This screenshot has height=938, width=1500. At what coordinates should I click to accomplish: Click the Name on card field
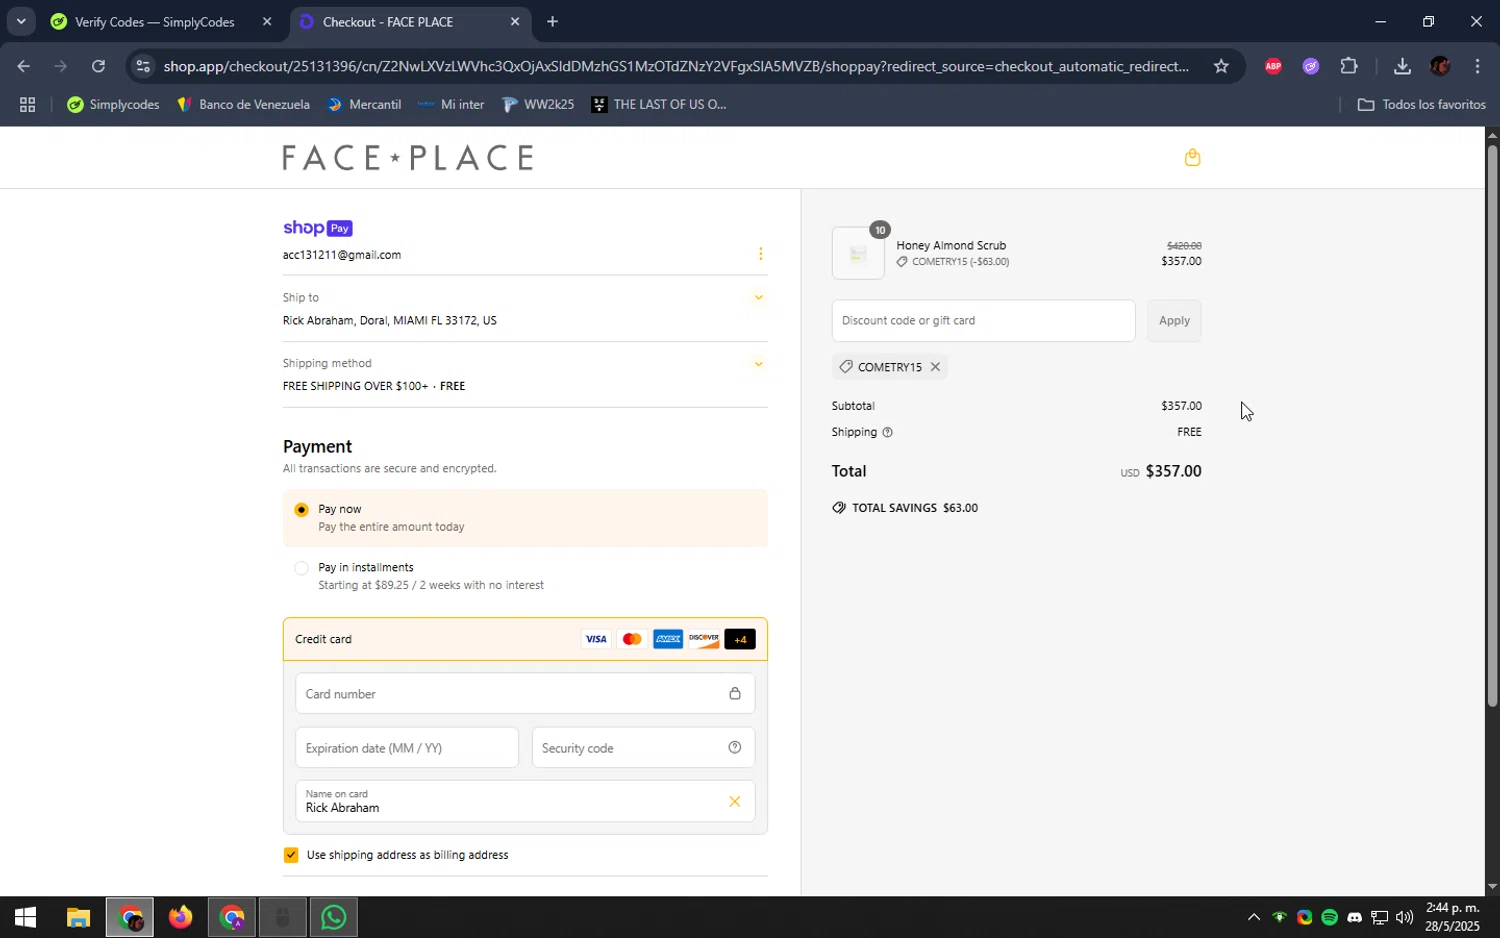coord(525,801)
